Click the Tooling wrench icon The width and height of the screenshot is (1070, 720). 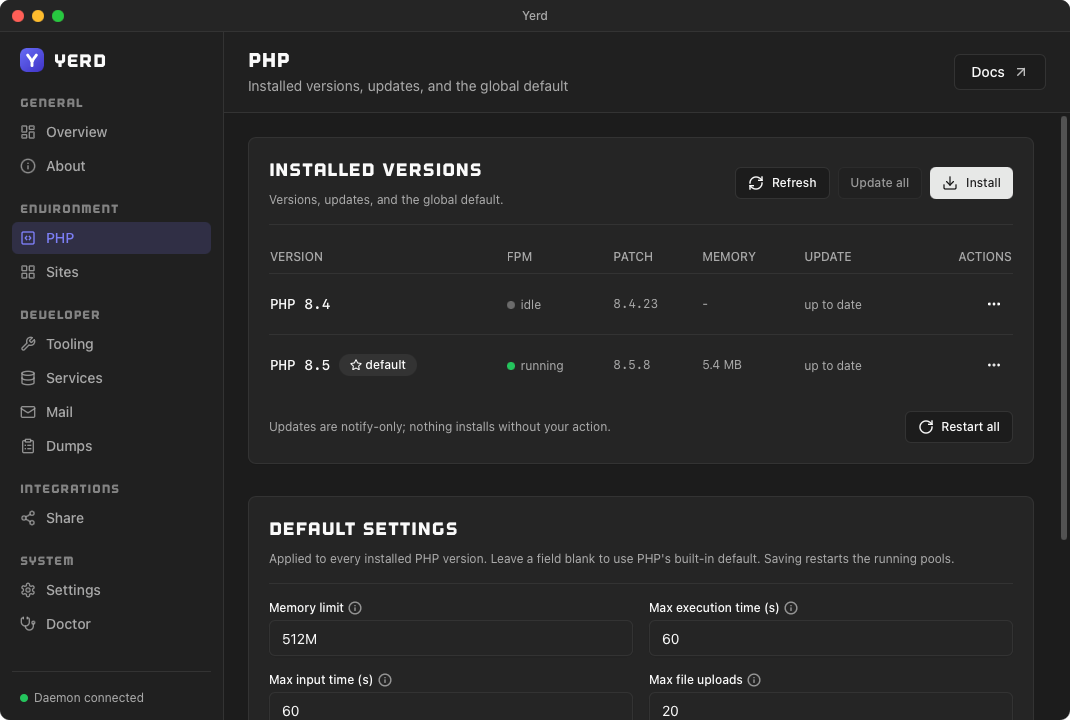(x=28, y=344)
